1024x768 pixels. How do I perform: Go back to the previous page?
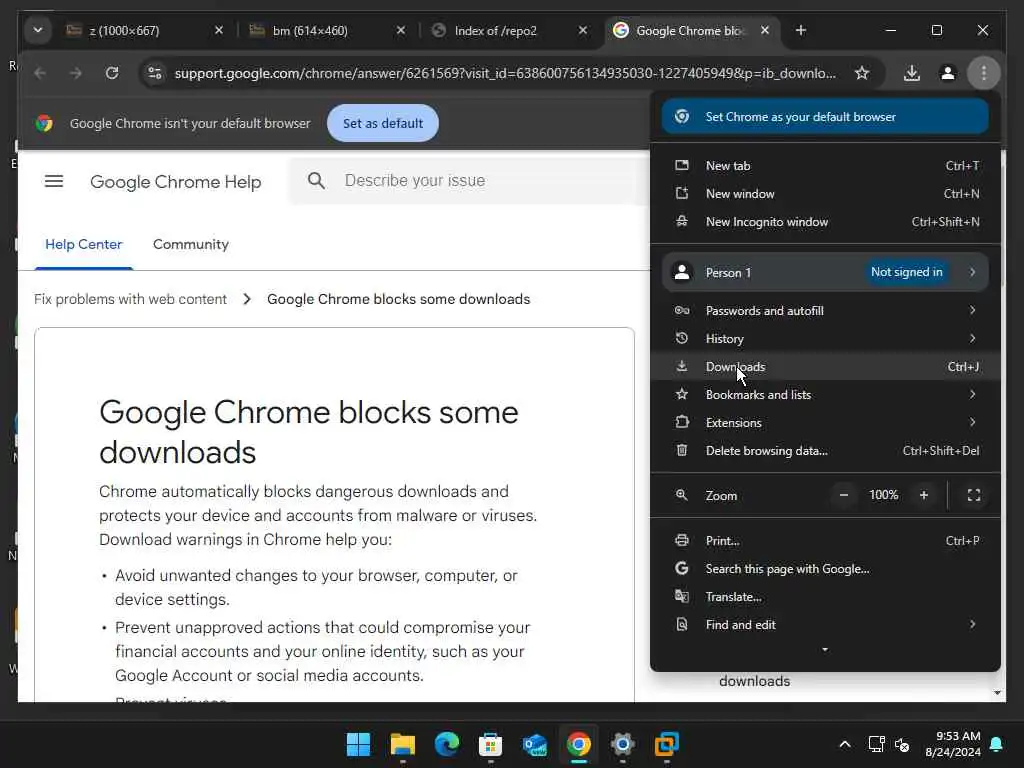[x=40, y=73]
